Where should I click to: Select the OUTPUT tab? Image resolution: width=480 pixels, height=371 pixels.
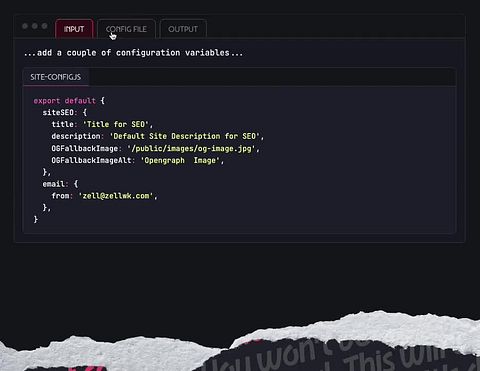(183, 29)
